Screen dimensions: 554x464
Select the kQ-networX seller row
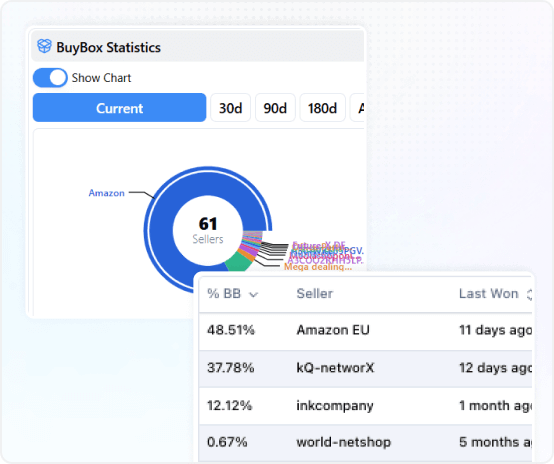coord(365,369)
